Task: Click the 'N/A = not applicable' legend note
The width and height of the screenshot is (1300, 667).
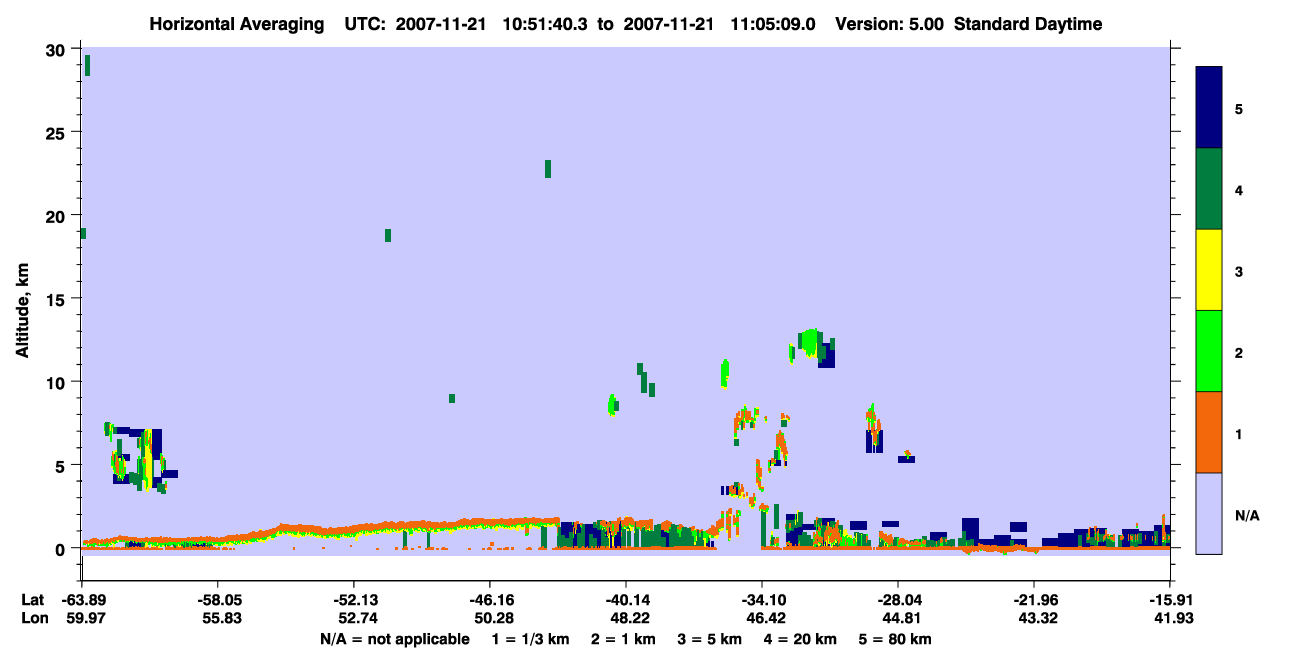Action: click(394, 639)
